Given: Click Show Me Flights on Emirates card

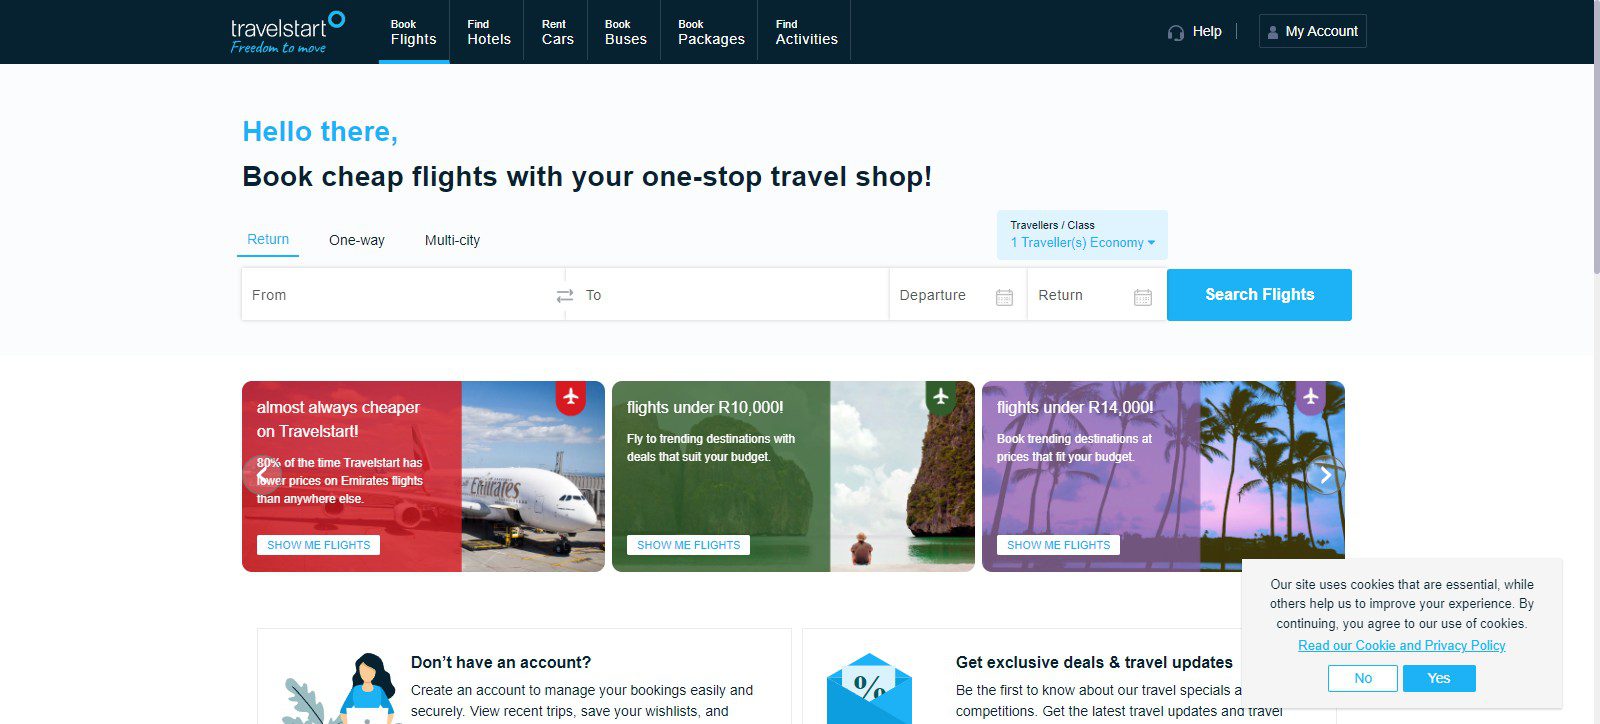Looking at the screenshot, I should (x=318, y=545).
